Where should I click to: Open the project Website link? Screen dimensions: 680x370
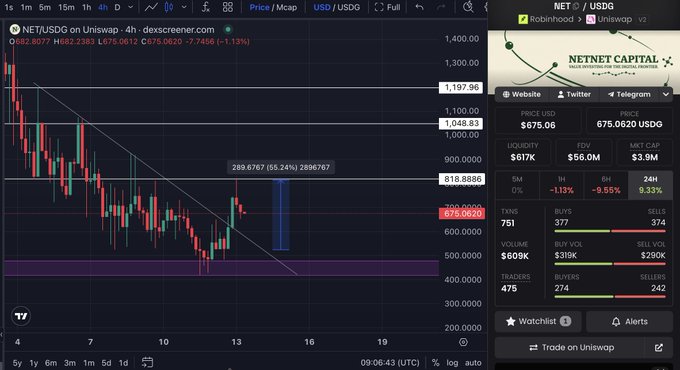tap(522, 94)
